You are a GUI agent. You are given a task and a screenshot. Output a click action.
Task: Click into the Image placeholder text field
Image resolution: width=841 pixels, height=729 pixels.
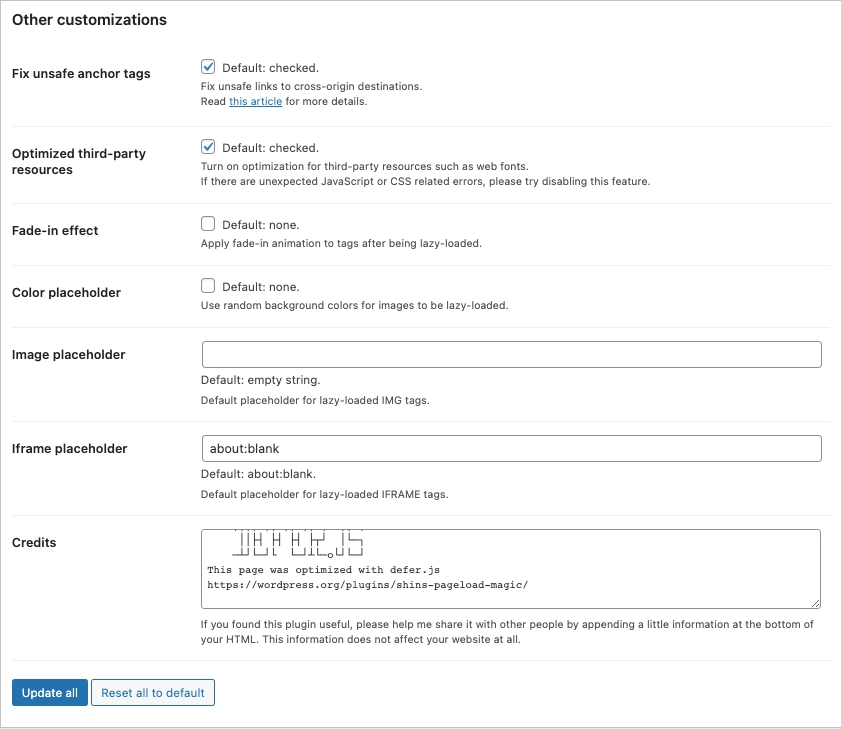511,355
